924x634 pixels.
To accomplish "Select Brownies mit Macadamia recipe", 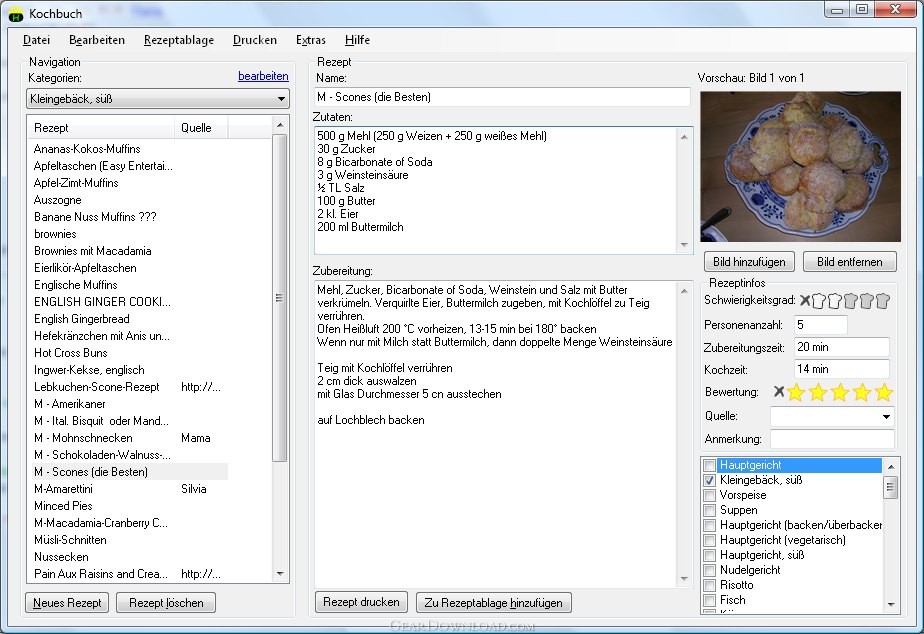I will [x=93, y=251].
